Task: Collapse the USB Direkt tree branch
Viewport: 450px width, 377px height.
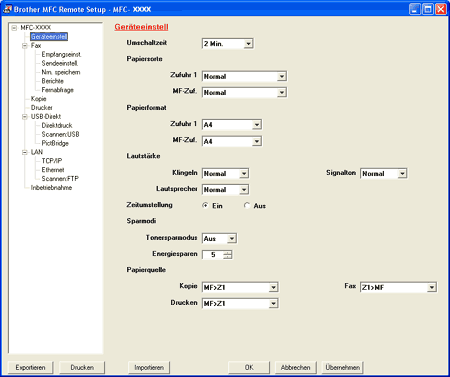Action: (25, 117)
